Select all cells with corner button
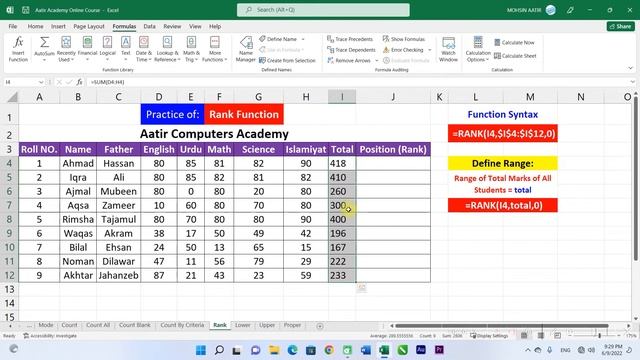640x360 pixels. (12, 97)
